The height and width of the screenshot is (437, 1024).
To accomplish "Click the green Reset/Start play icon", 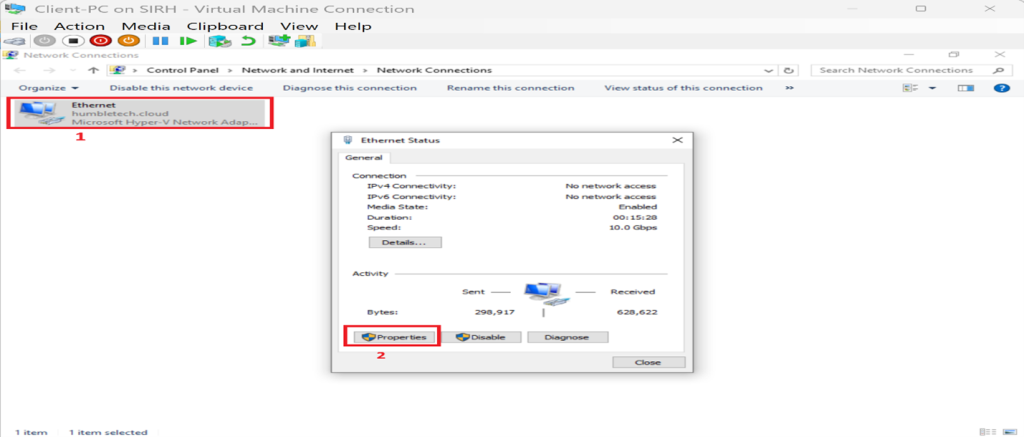I will pos(187,41).
